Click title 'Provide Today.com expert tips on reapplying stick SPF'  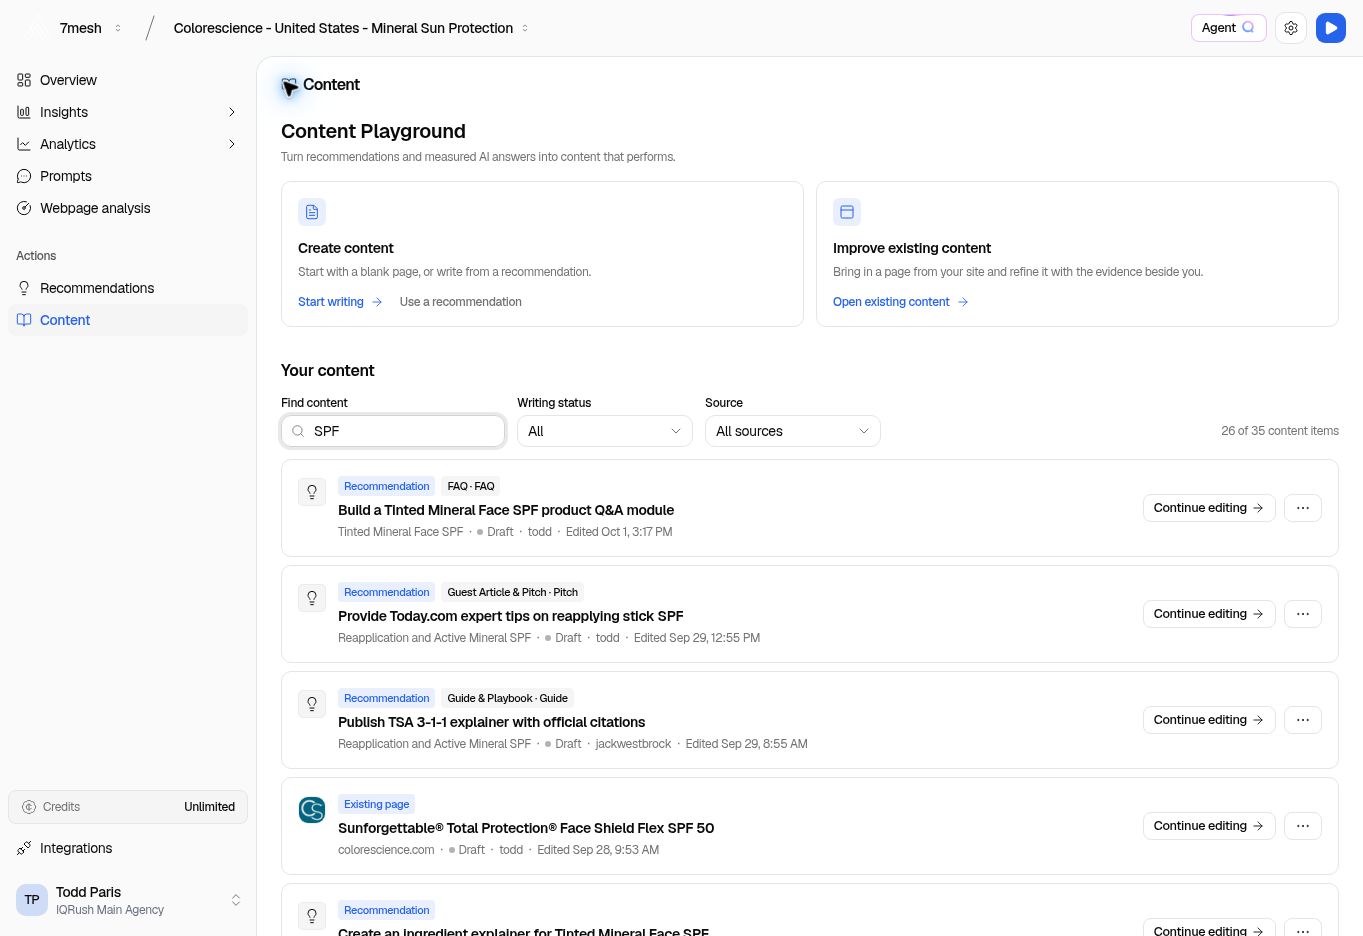511,616
